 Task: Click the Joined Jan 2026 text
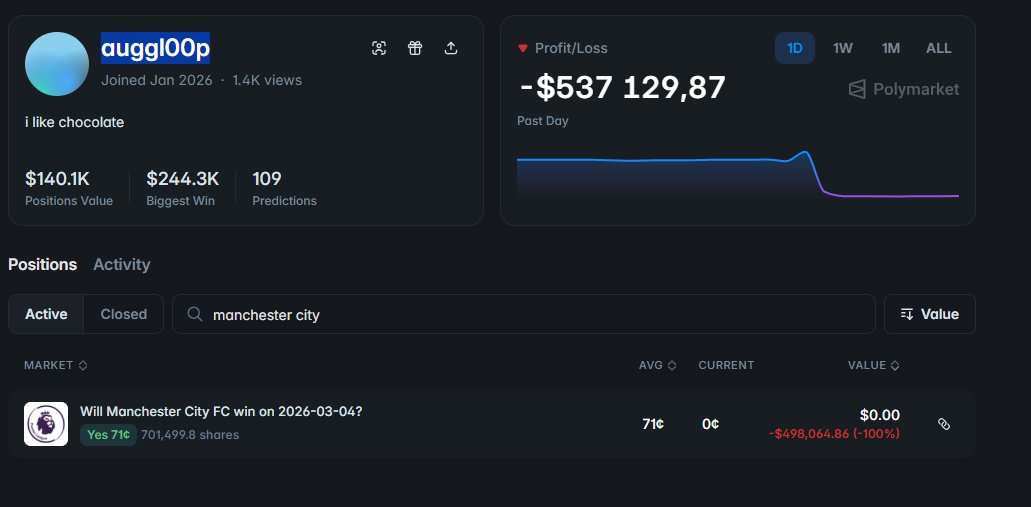coord(156,80)
